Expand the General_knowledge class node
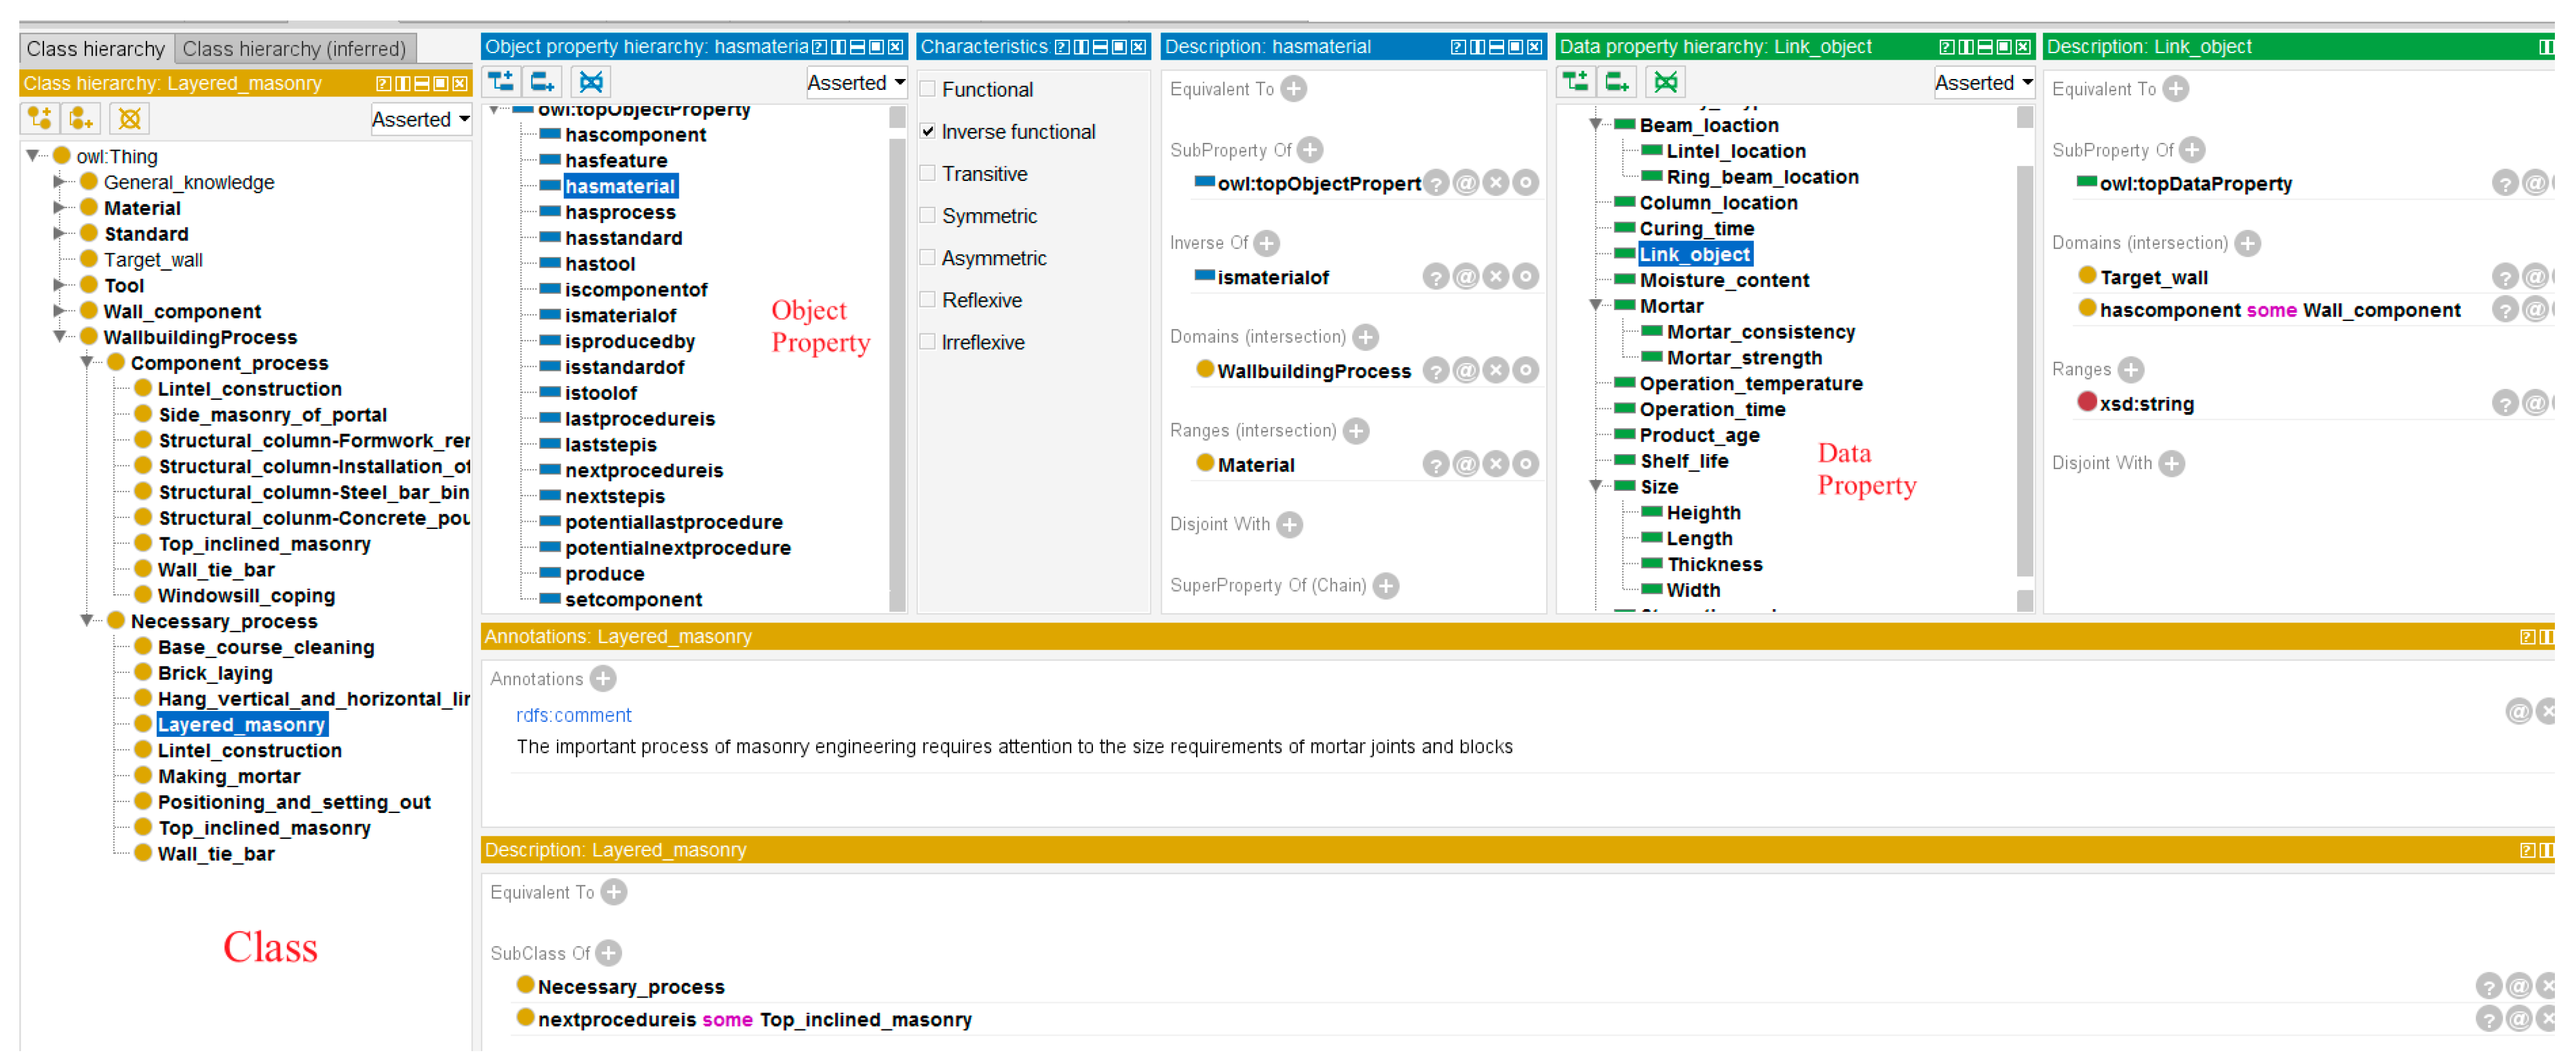Screen dimensions: 2576x1062 point(59,182)
